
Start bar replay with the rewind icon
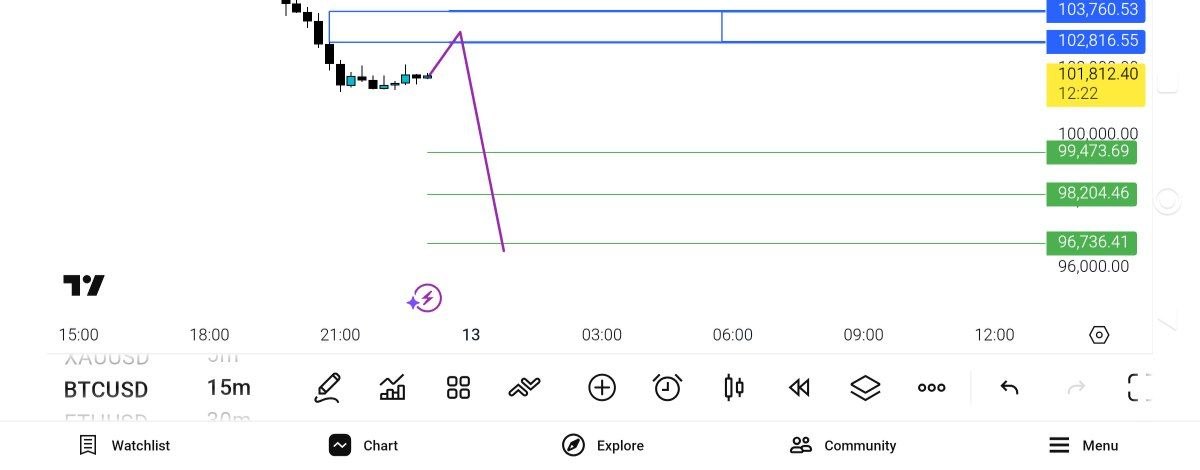(x=799, y=387)
